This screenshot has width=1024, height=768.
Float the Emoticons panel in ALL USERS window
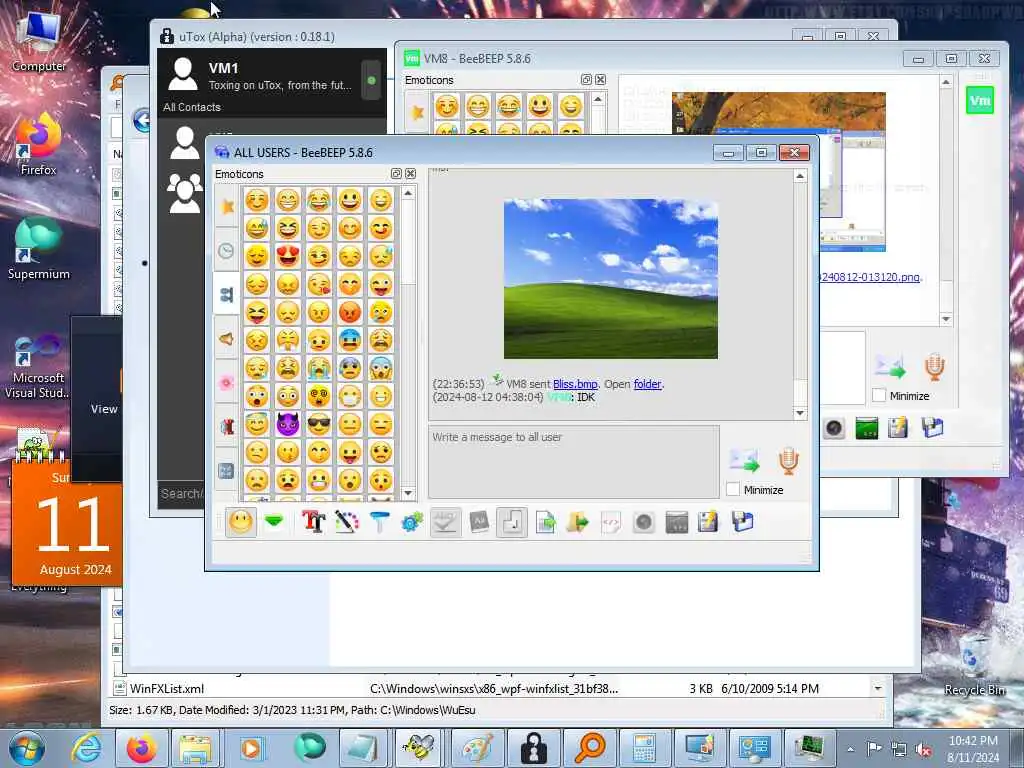tap(396, 174)
